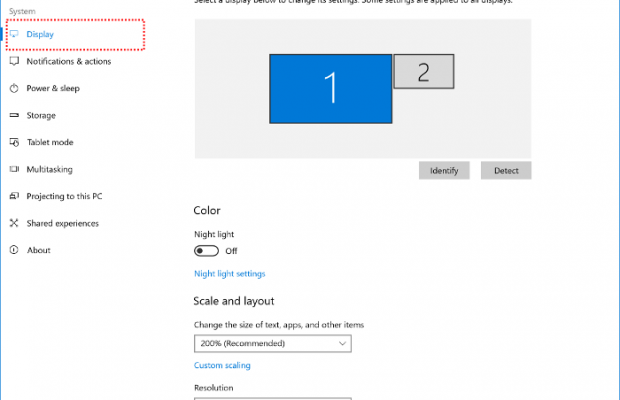Click the Storage drive icon
This screenshot has width=620, height=400.
(15, 115)
